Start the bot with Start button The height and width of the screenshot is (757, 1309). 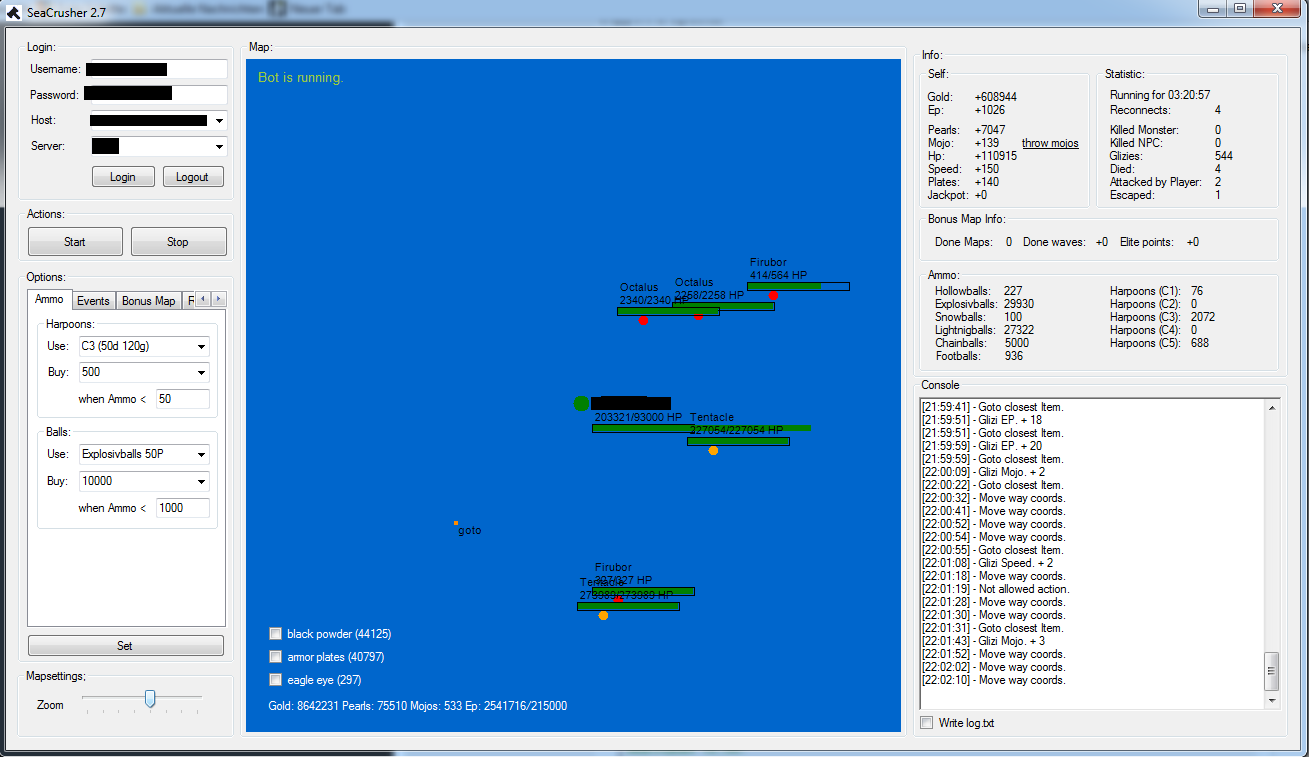click(x=75, y=242)
